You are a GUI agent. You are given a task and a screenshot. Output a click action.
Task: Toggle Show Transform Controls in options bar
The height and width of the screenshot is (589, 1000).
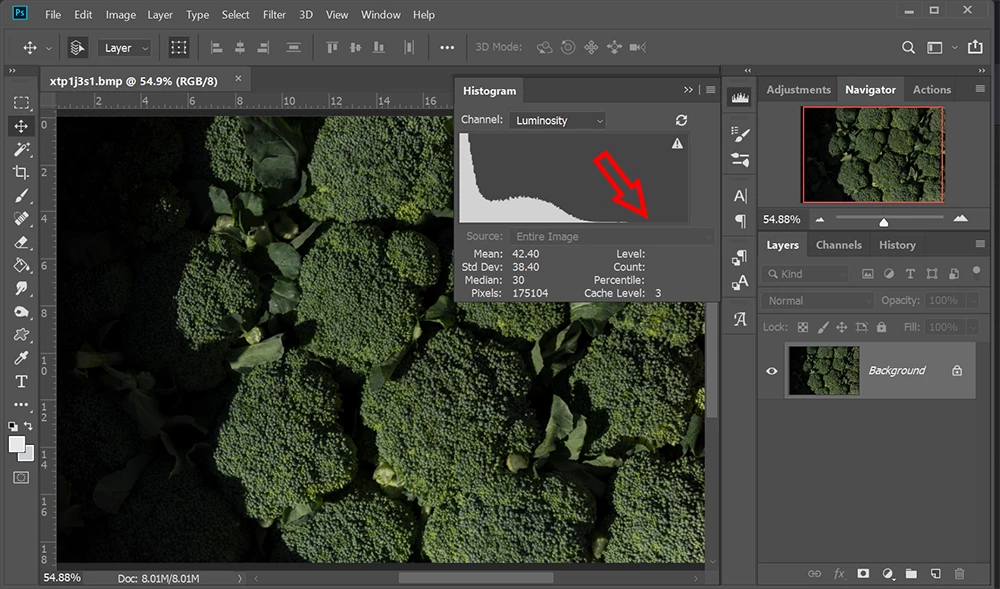pos(179,48)
